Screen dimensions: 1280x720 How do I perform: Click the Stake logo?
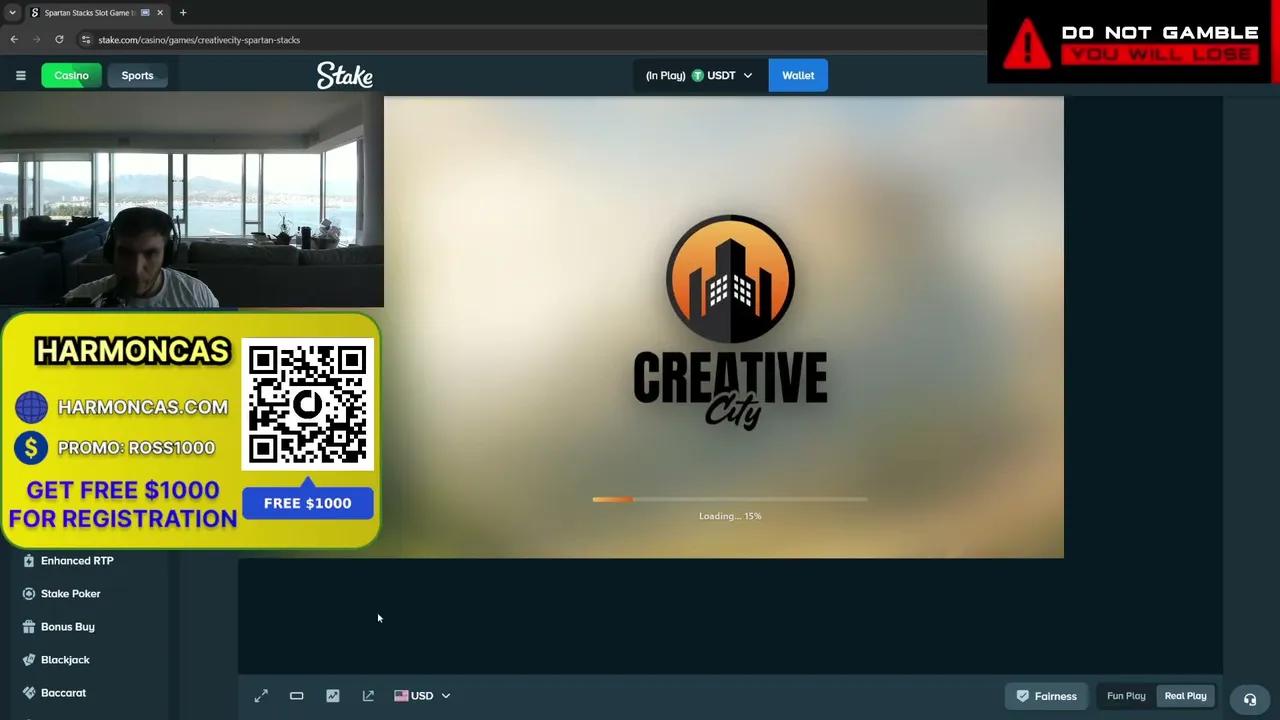[x=345, y=75]
